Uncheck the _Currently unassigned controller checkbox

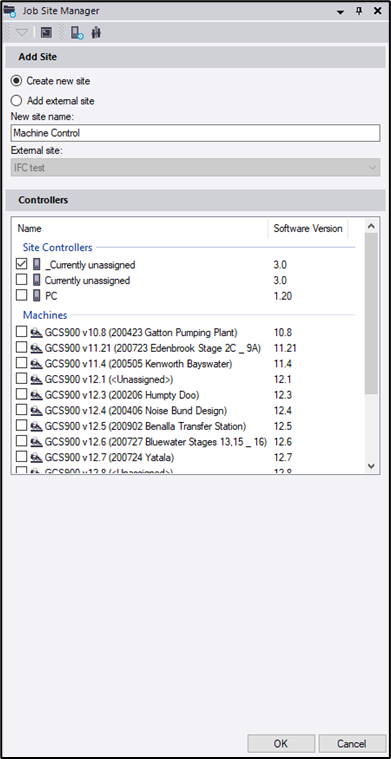[x=21, y=264]
